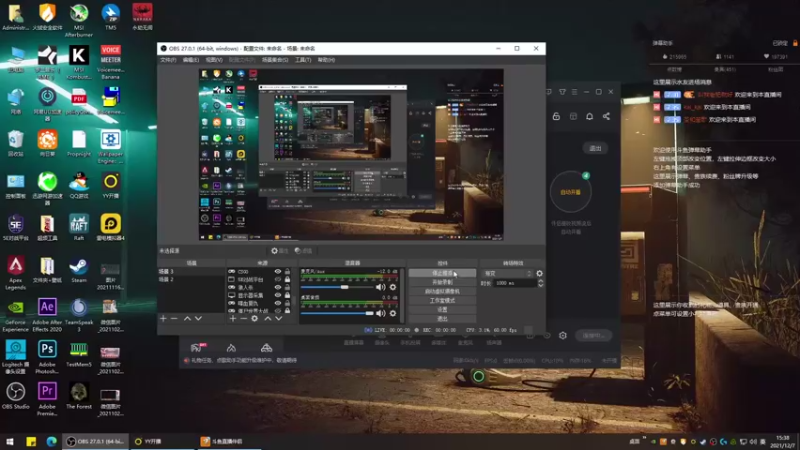Click 工作室模式 studio mode button
Viewport: 800px width, 450px height.
(442, 301)
